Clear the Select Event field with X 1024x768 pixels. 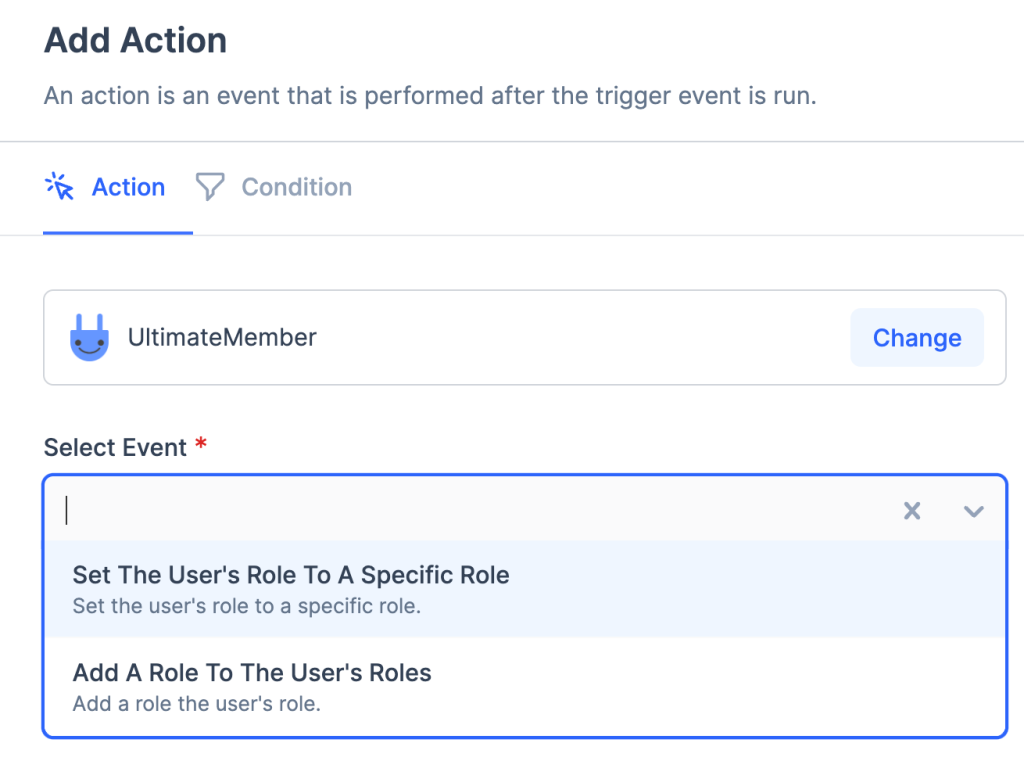tap(911, 511)
